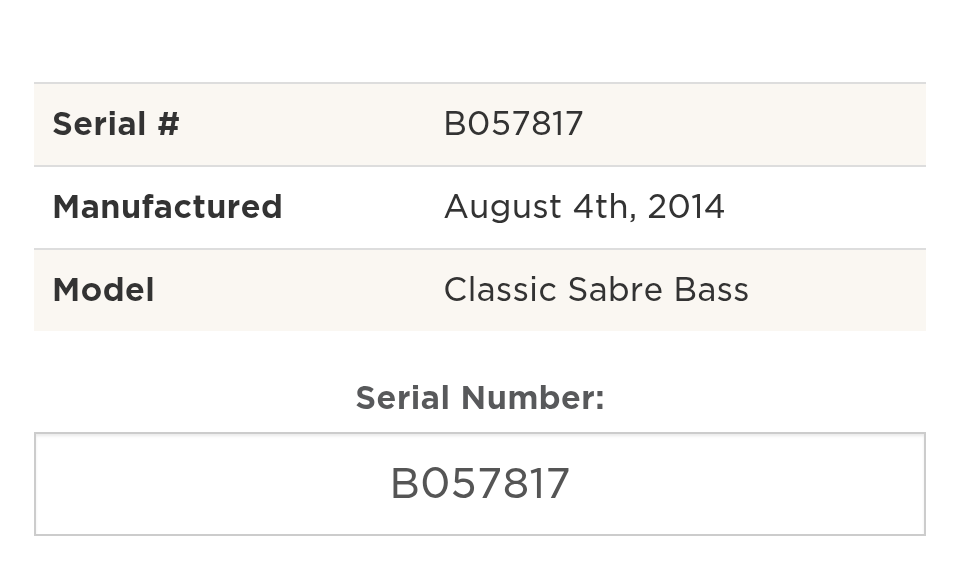Click the B057817 text inside the input box
Screen dimensions: 960x579
pyautogui.click(x=480, y=485)
